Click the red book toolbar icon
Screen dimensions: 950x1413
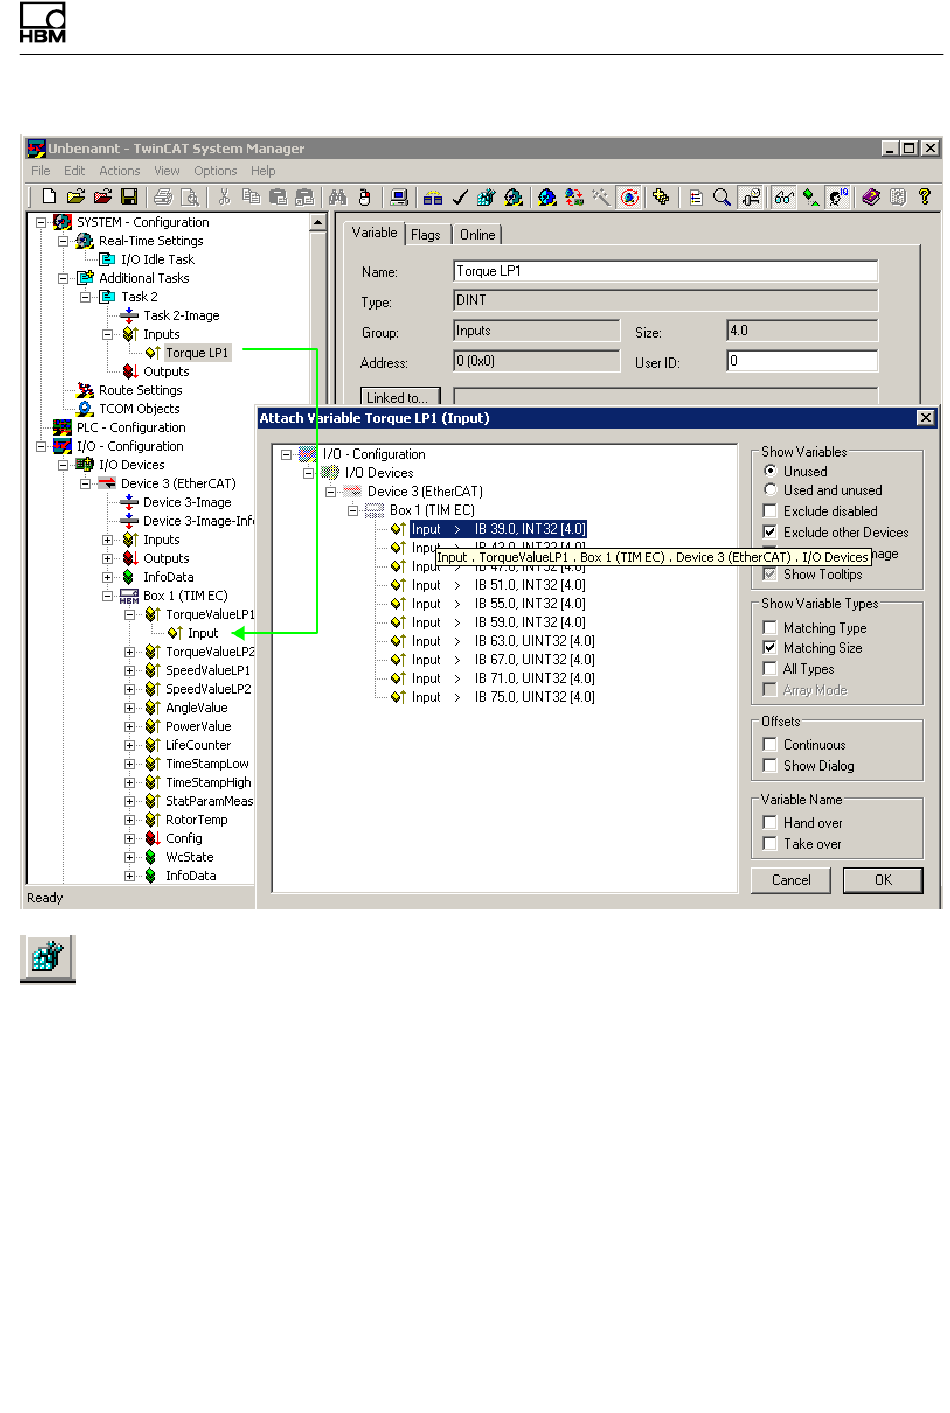click(870, 197)
